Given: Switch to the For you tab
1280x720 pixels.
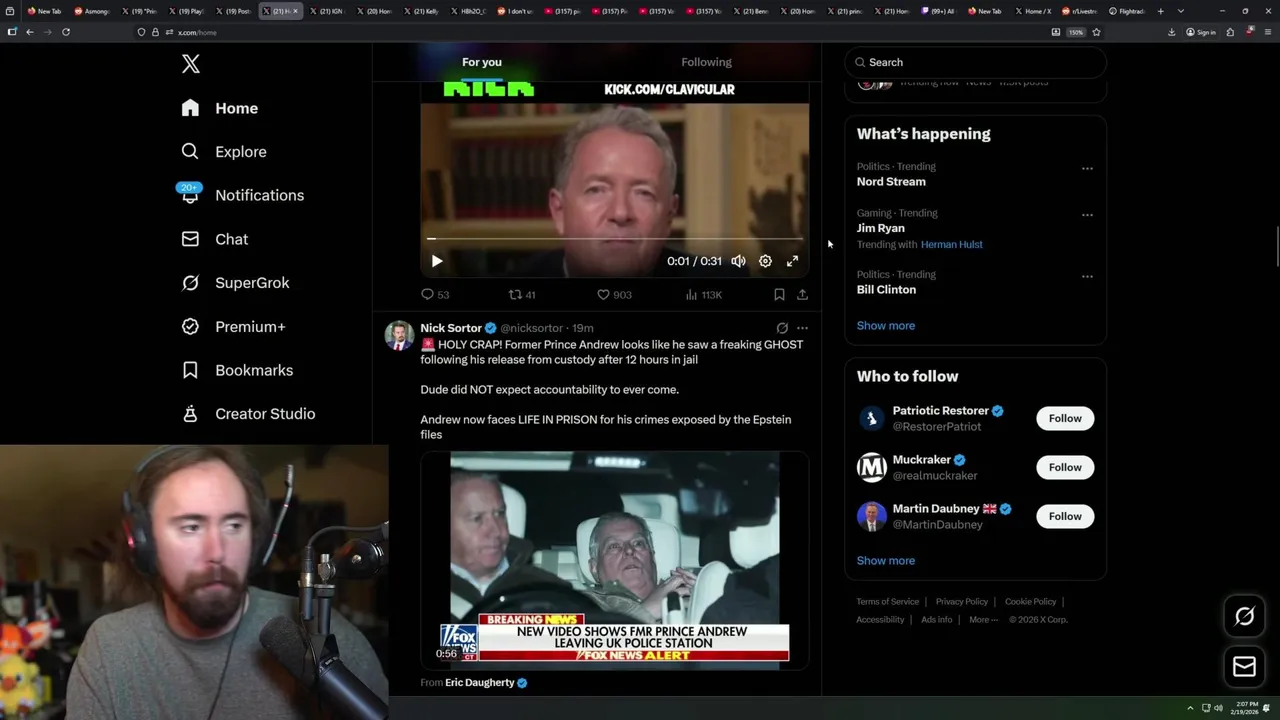Looking at the screenshot, I should (x=482, y=62).
